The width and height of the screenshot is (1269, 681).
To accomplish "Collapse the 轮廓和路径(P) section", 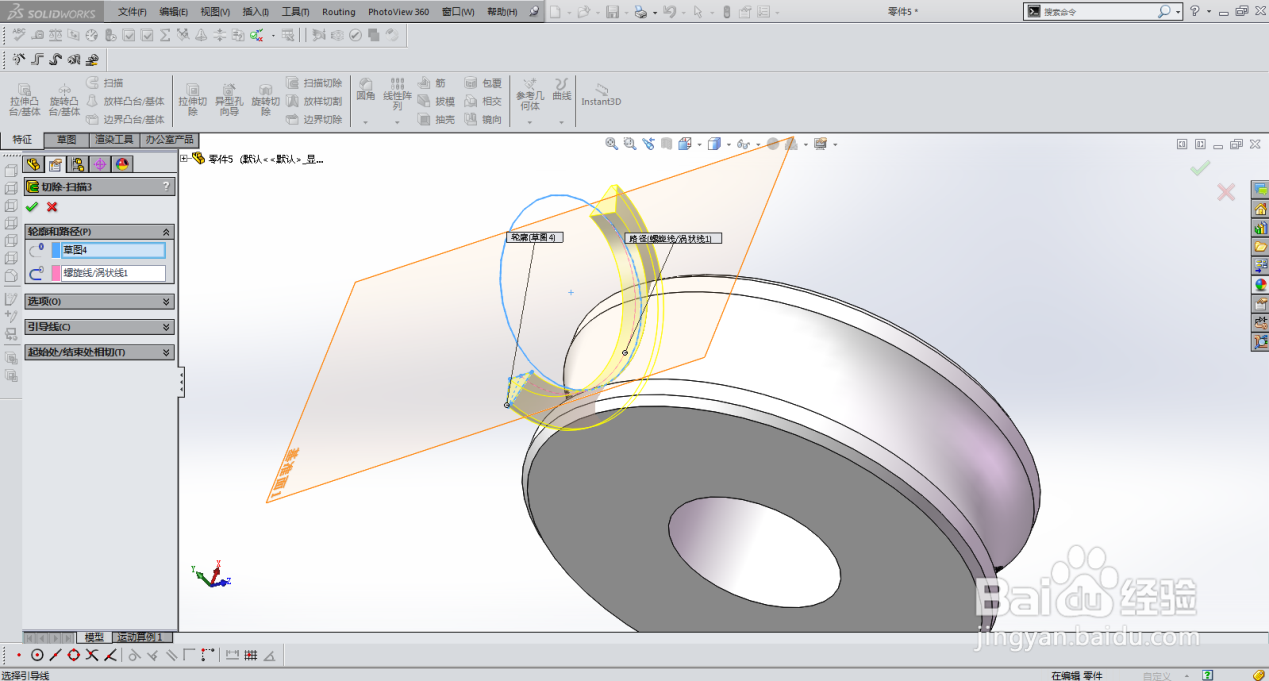I will pos(166,232).
